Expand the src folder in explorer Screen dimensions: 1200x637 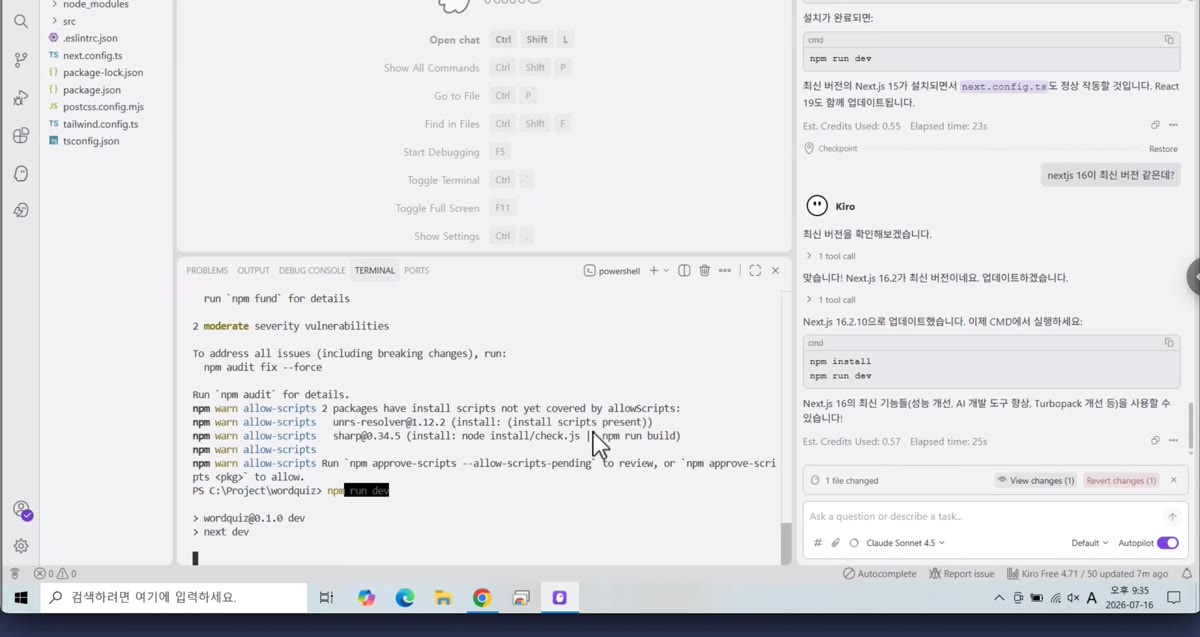coord(69,21)
